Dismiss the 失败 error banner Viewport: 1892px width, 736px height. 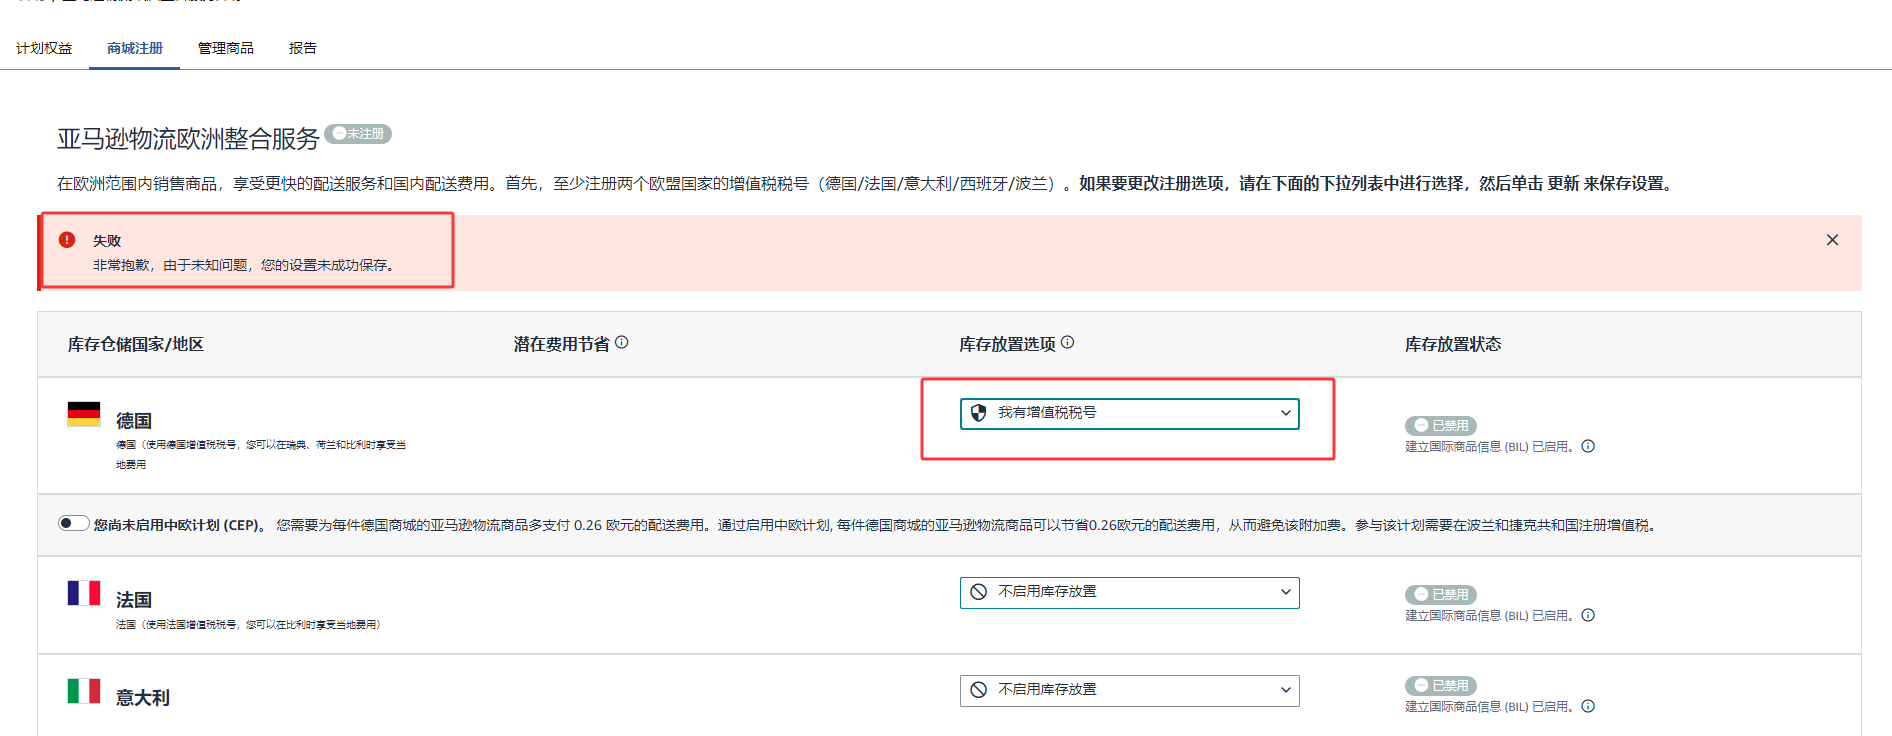pos(1832,240)
